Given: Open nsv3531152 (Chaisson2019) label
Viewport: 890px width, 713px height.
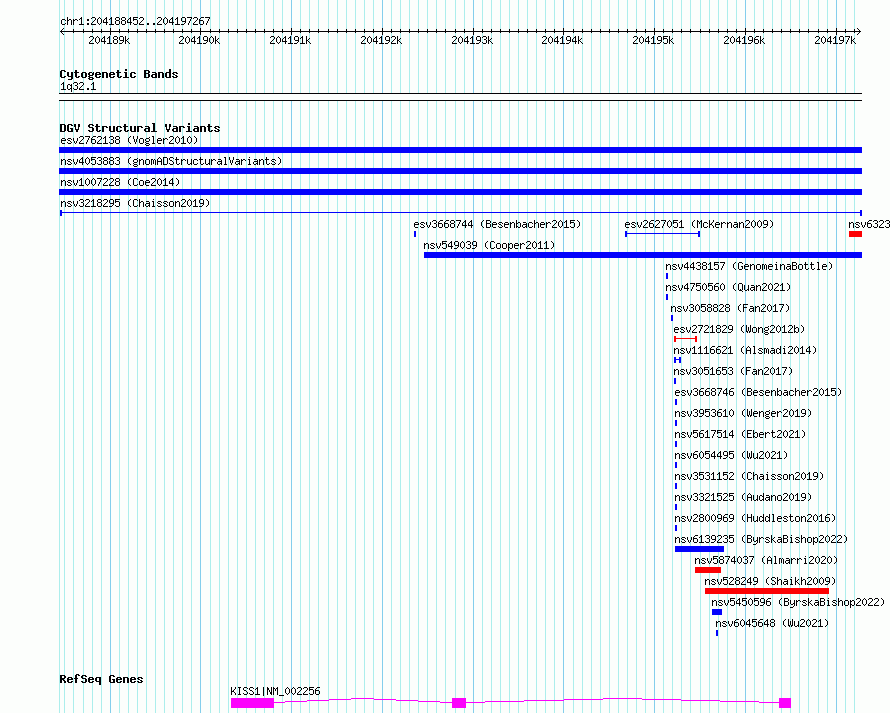Looking at the screenshot, I should 749,476.
